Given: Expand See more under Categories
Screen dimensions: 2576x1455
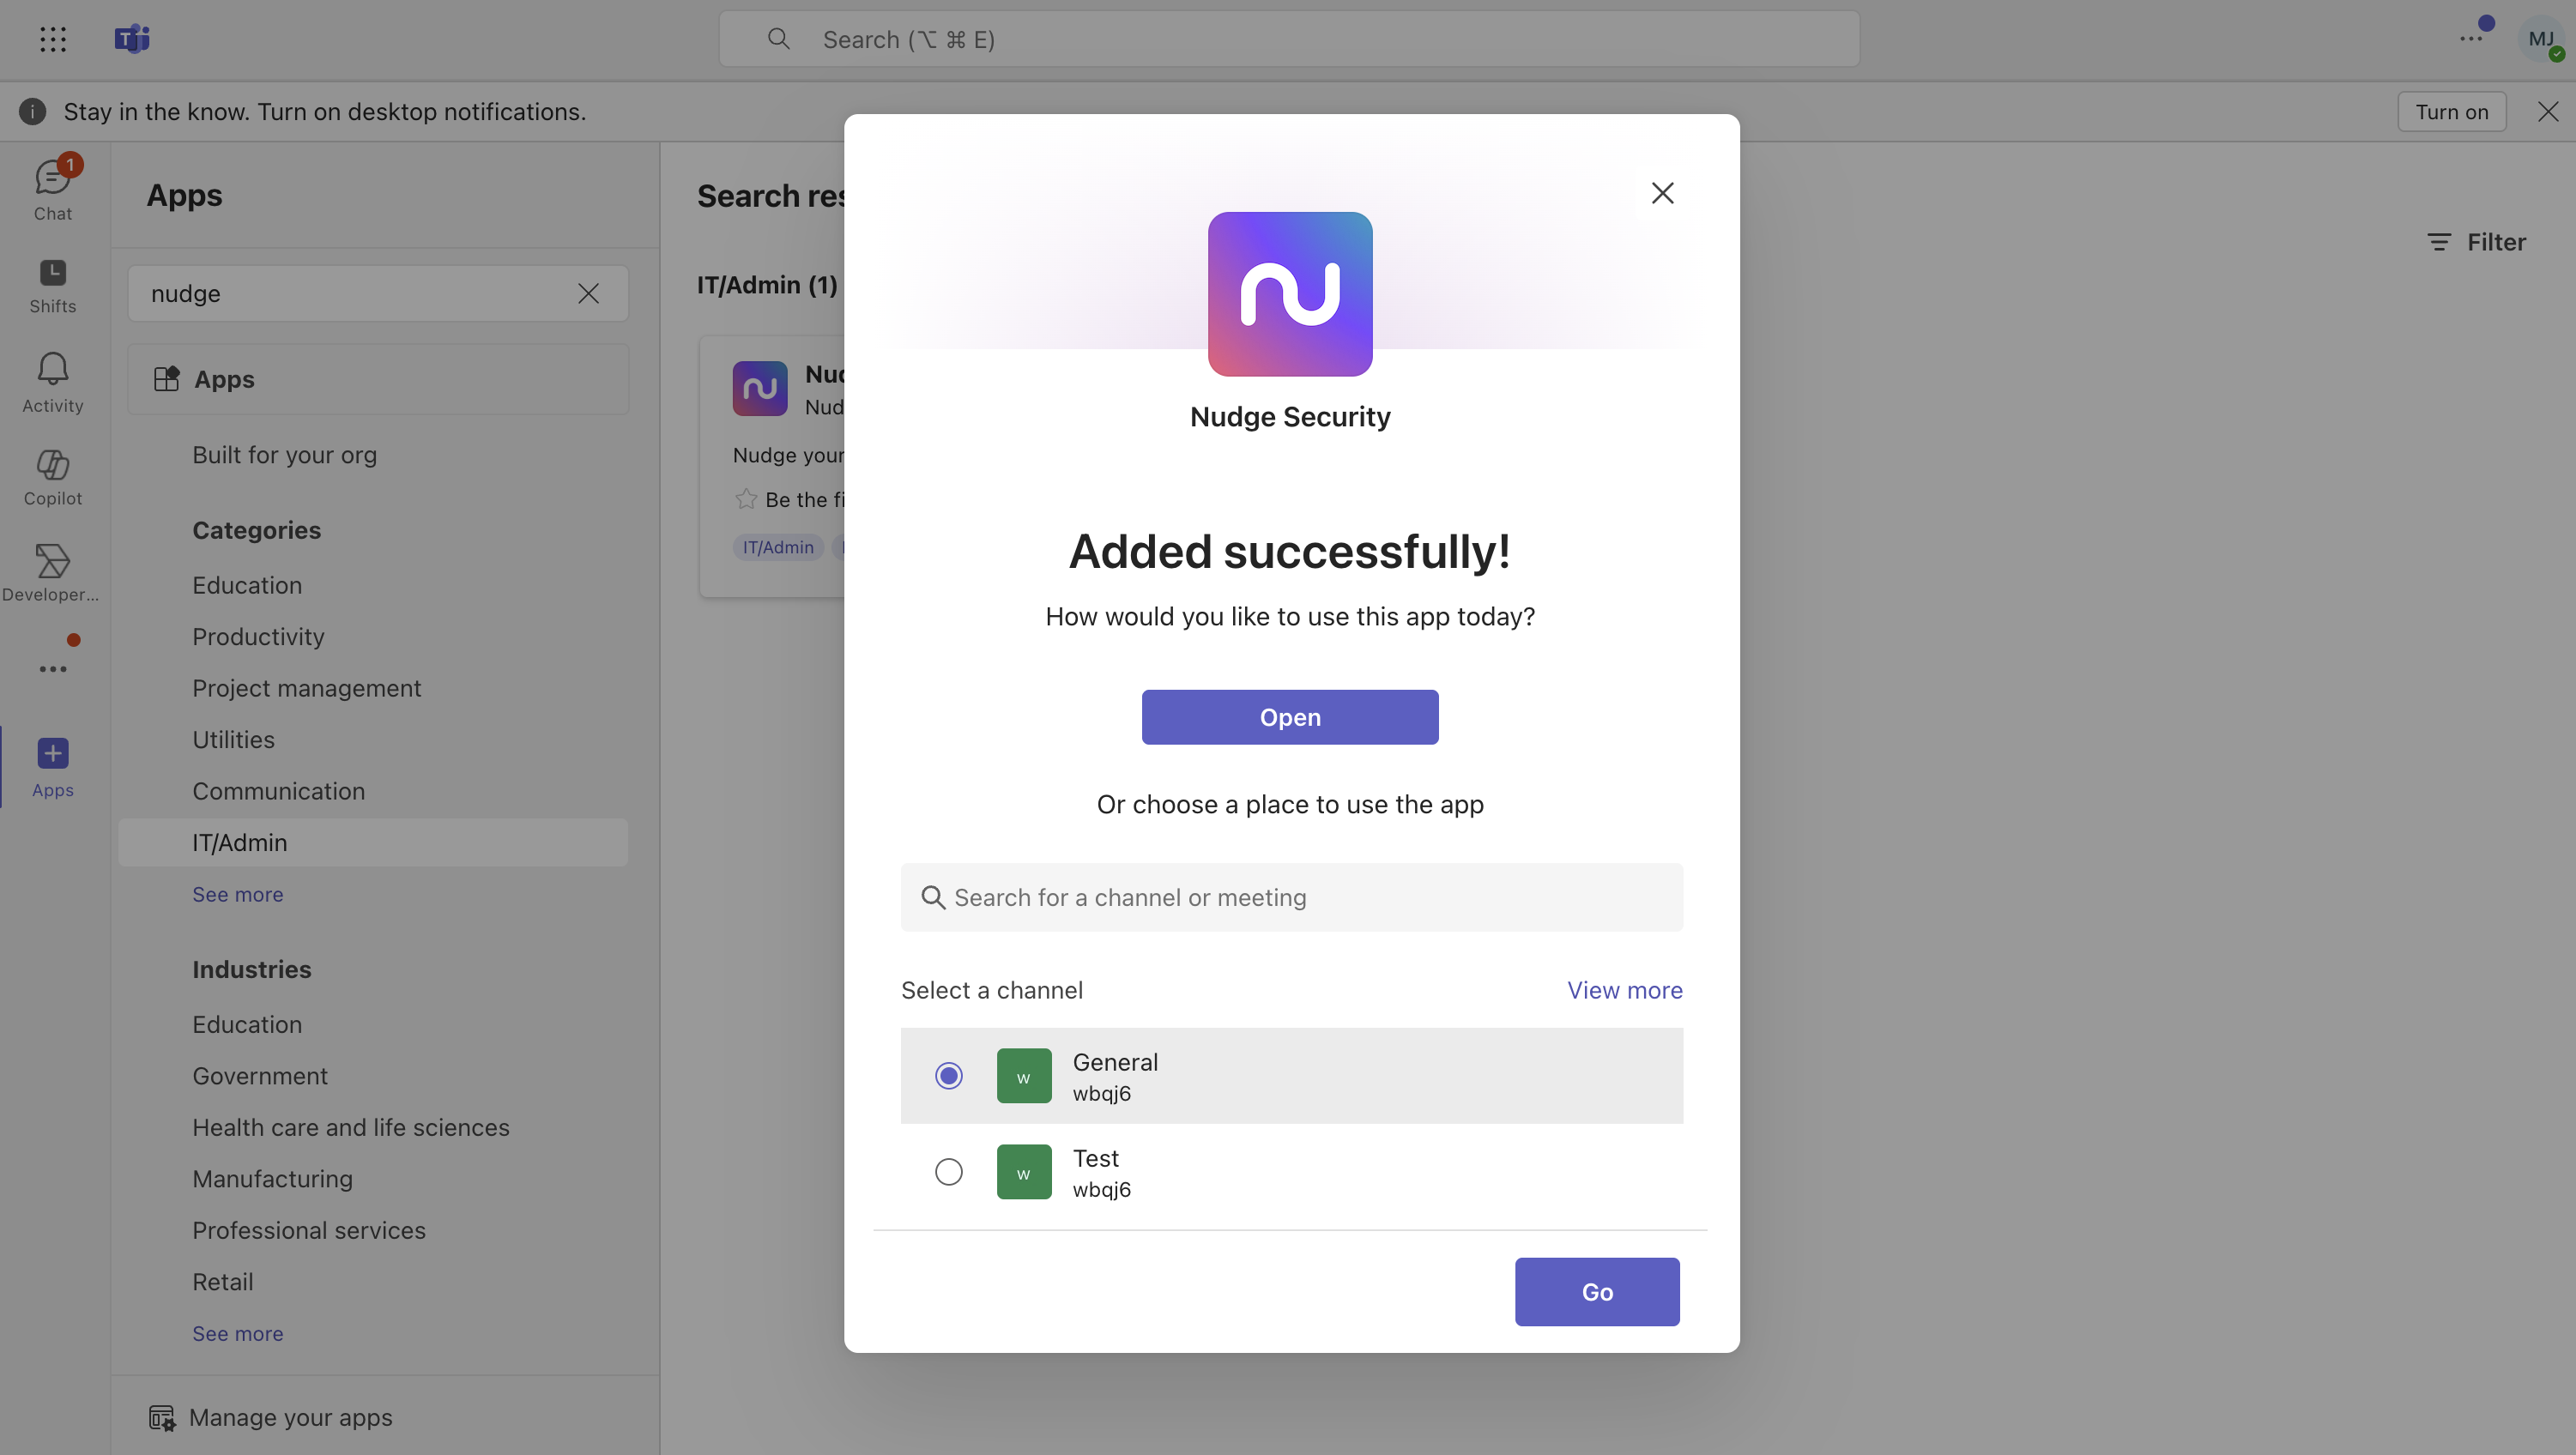Looking at the screenshot, I should coord(237,894).
